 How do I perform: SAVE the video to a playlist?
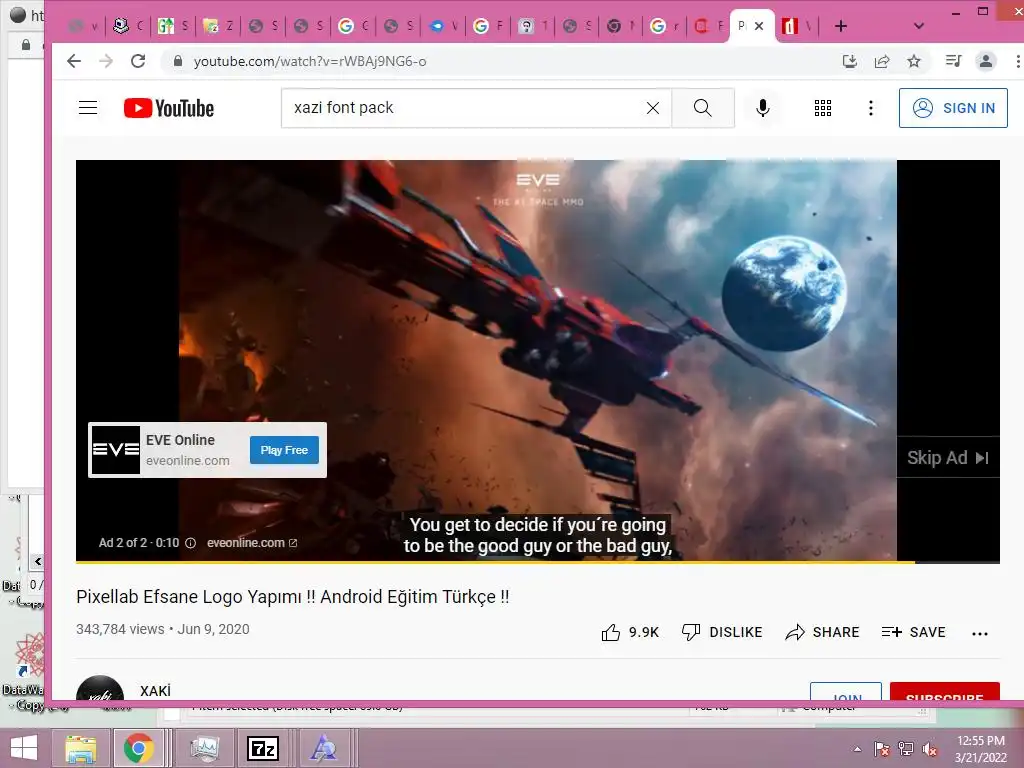[x=913, y=632]
